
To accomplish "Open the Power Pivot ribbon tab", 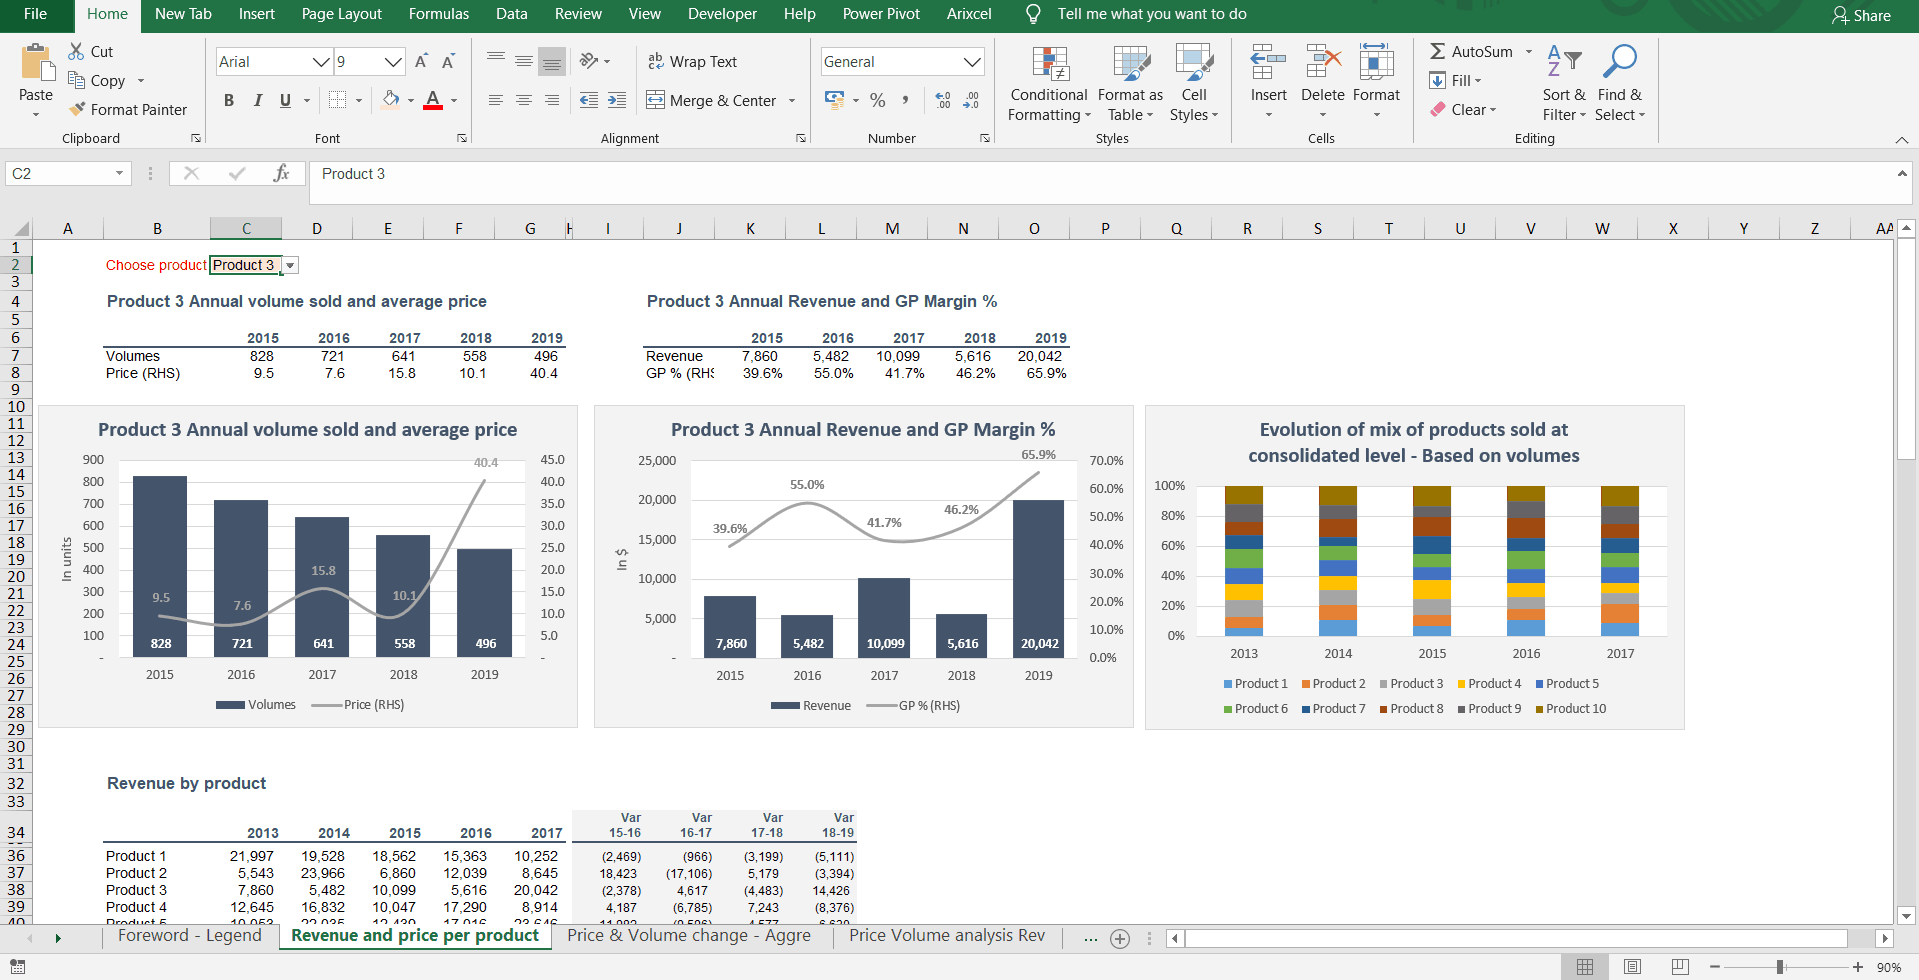I will pyautogui.click(x=881, y=14).
